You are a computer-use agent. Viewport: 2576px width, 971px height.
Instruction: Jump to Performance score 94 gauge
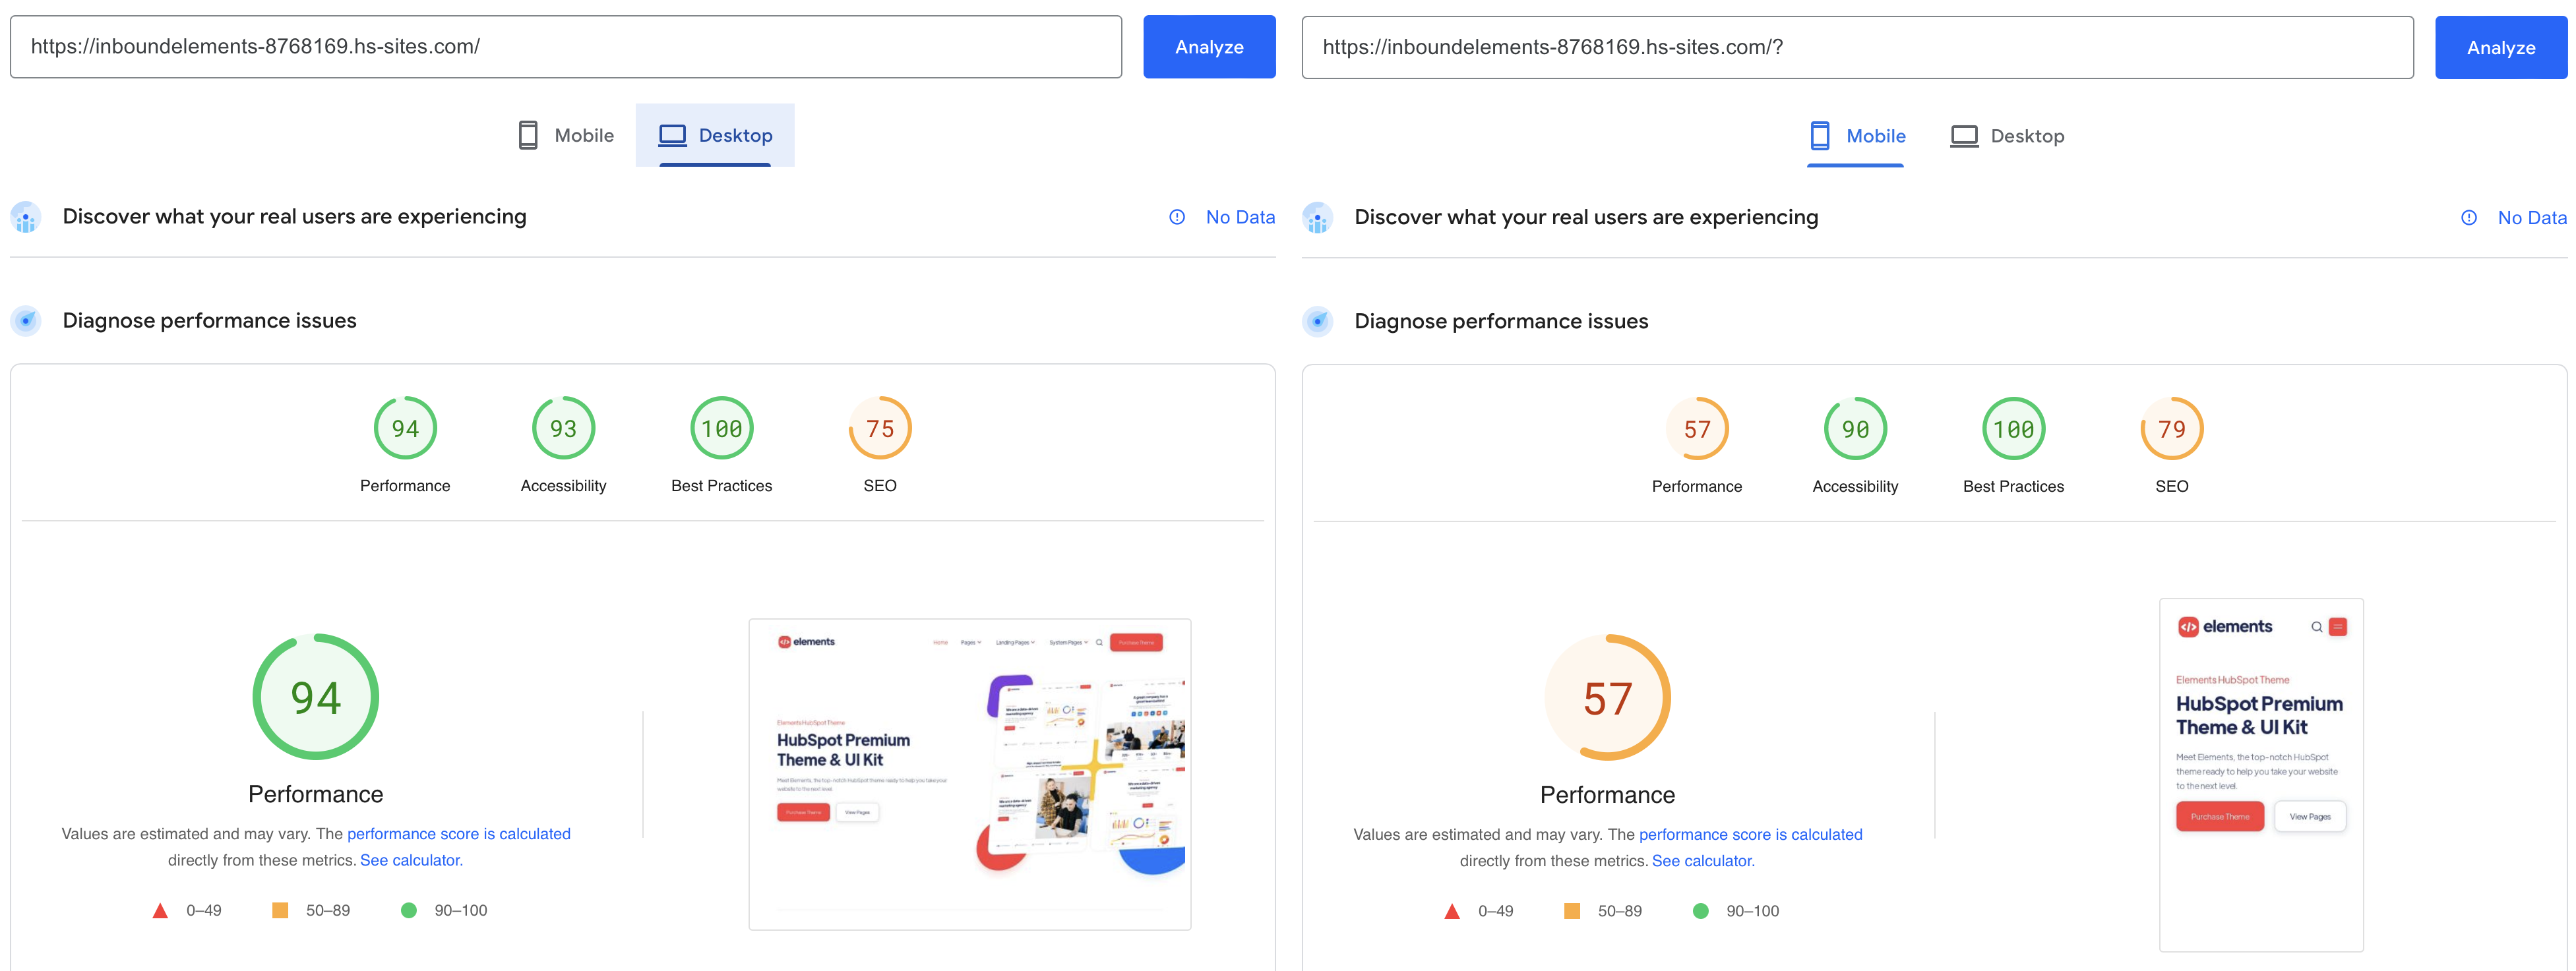405,428
